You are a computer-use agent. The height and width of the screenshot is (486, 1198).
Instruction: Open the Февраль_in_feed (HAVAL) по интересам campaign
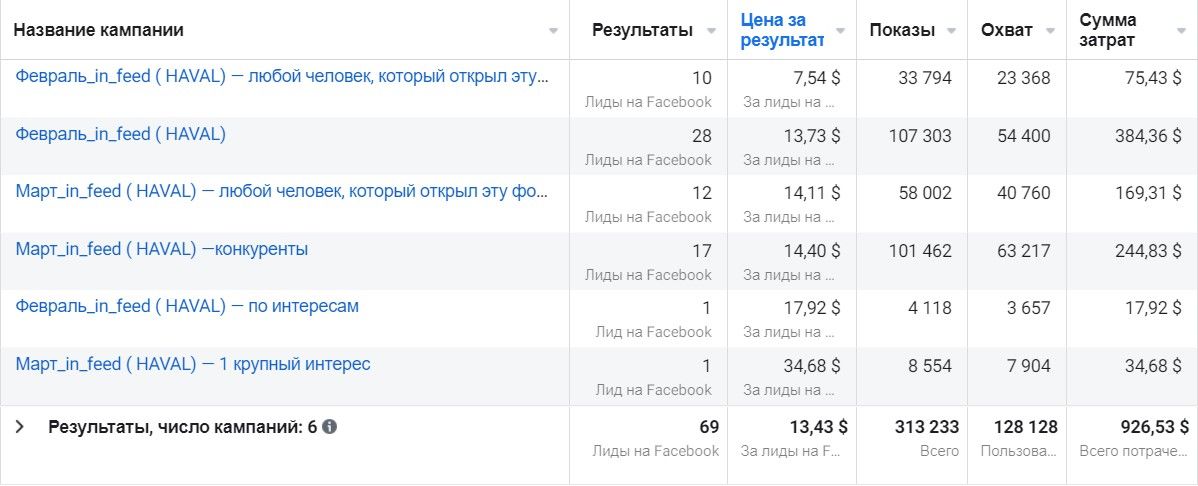[x=187, y=306]
